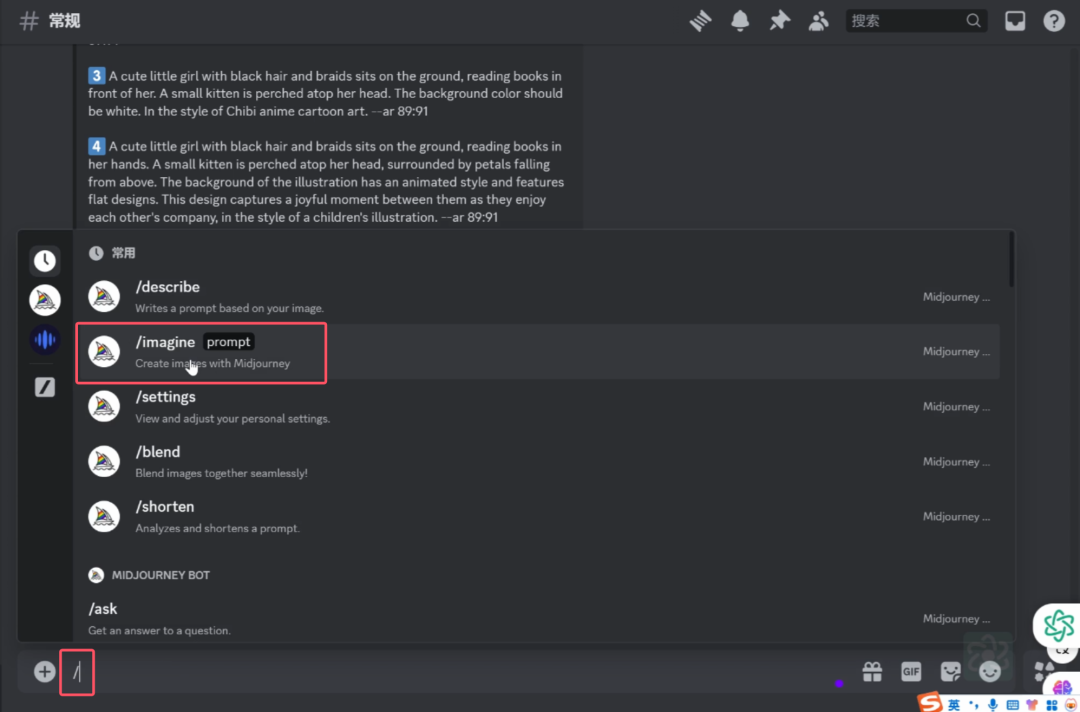Open the Threads icon in channel header
1080x712 pixels.
[700, 21]
